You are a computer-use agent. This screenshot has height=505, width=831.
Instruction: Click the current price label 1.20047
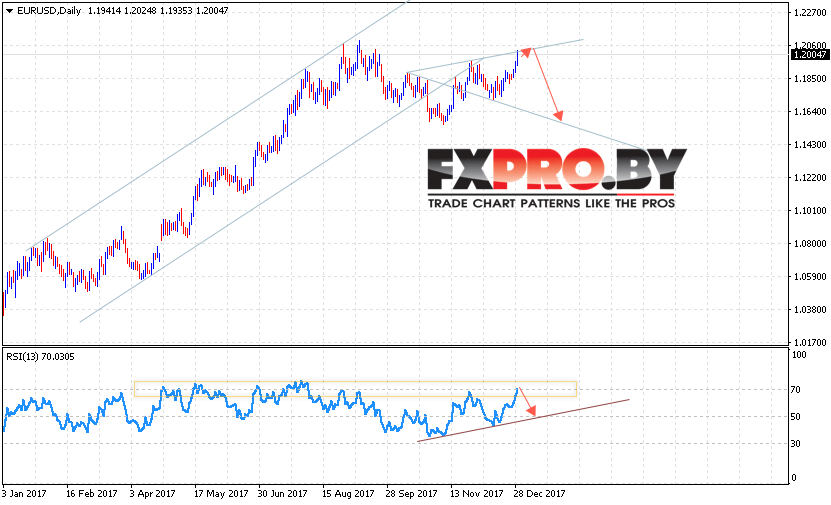(x=810, y=55)
